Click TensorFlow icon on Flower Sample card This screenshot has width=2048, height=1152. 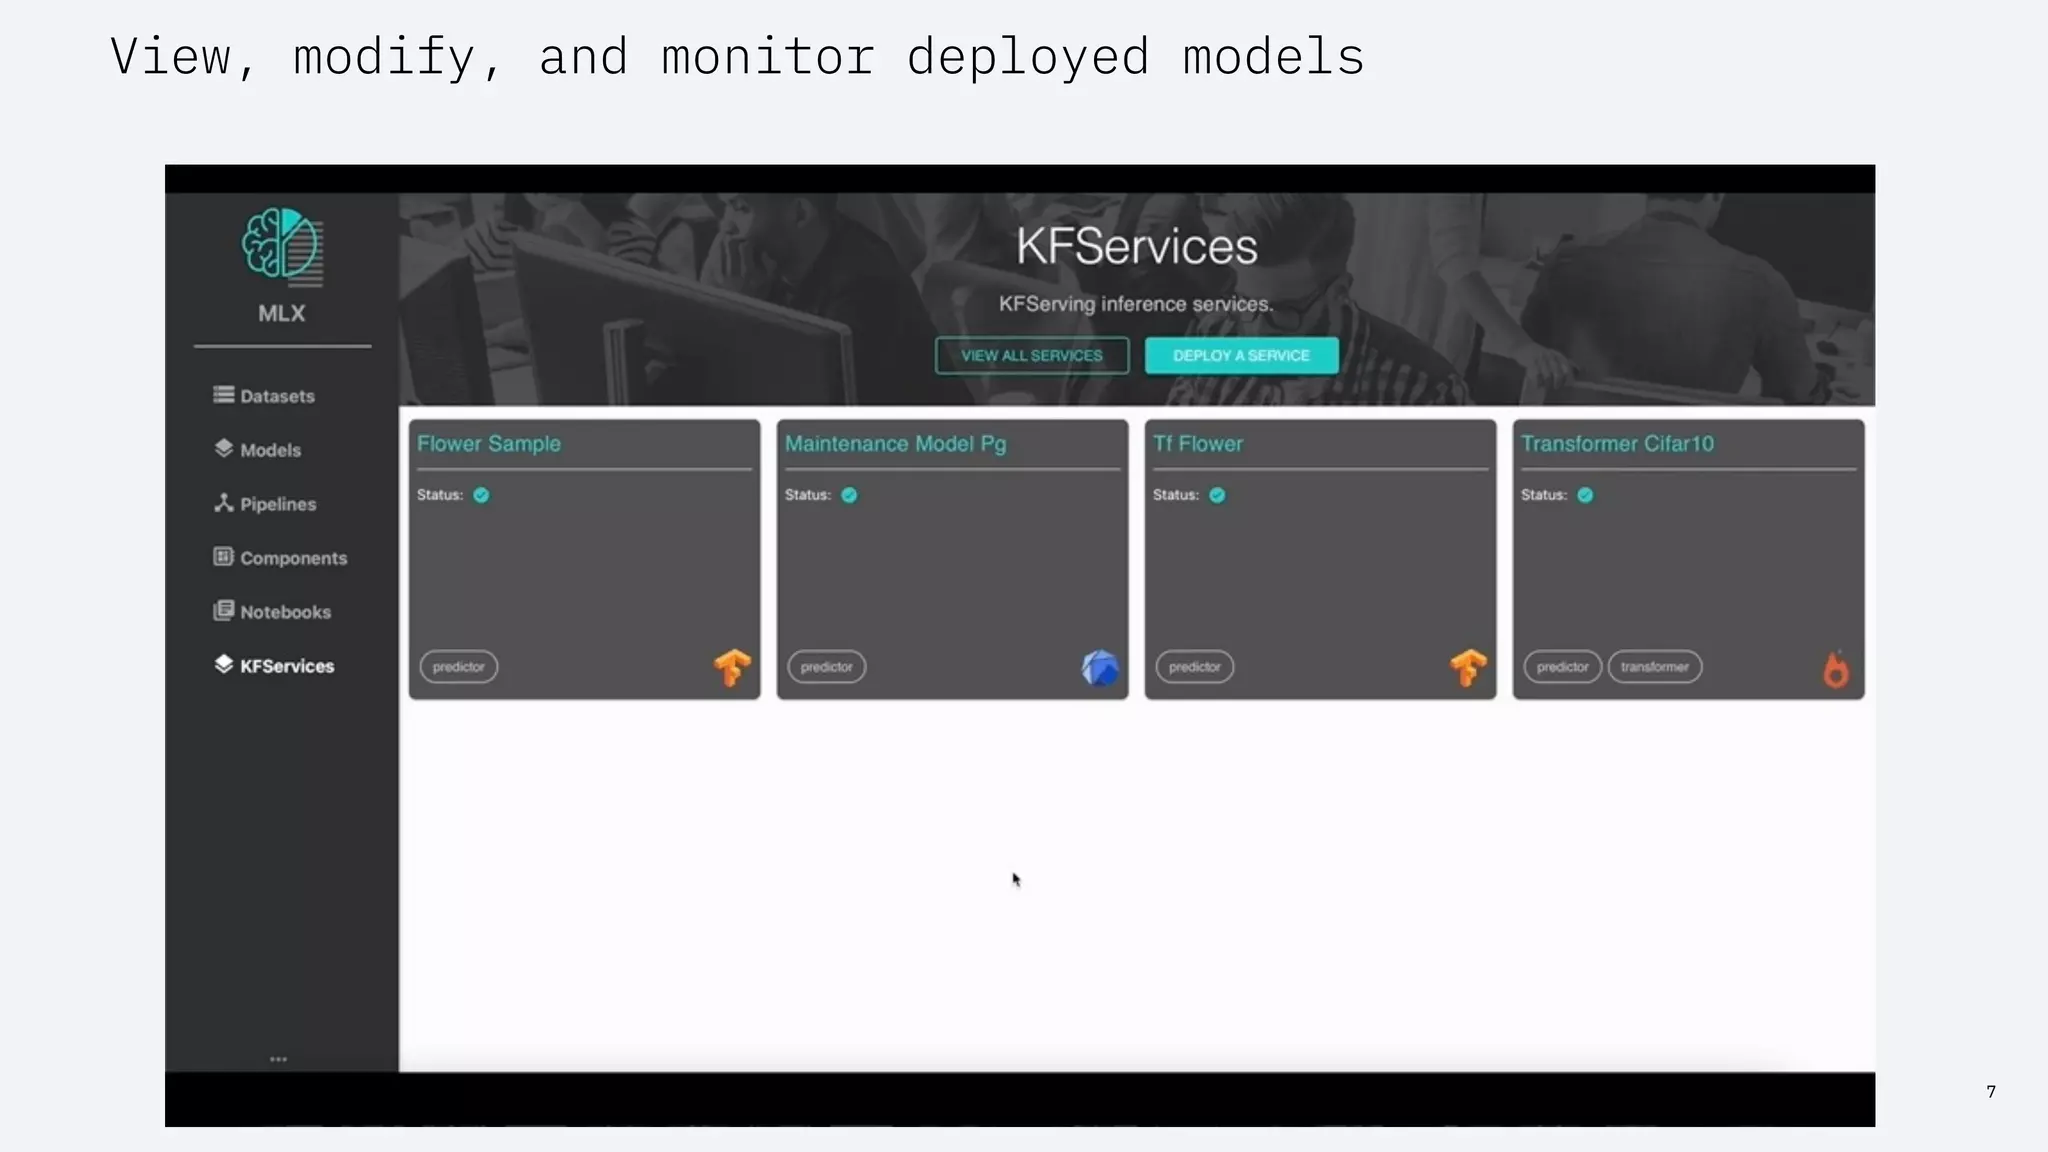732,667
